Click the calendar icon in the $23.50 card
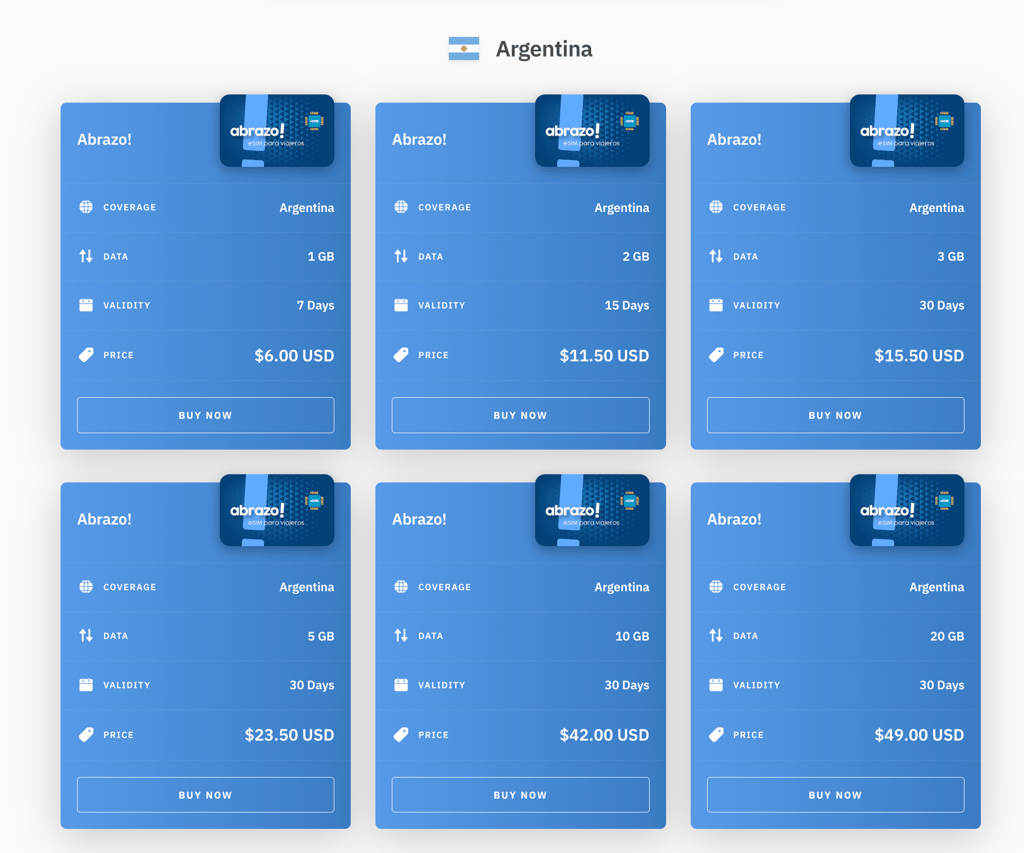The width and height of the screenshot is (1024, 853). pyautogui.click(x=86, y=684)
